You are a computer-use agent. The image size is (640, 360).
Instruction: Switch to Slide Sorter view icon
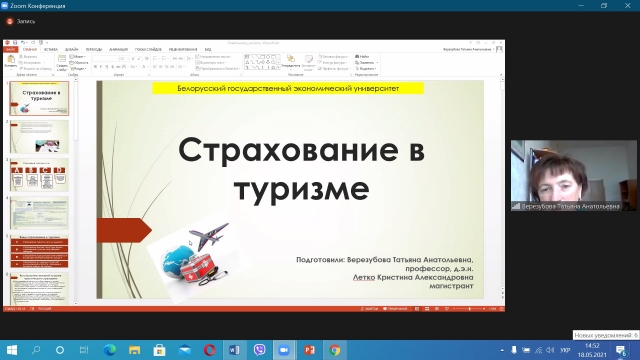[427, 309]
